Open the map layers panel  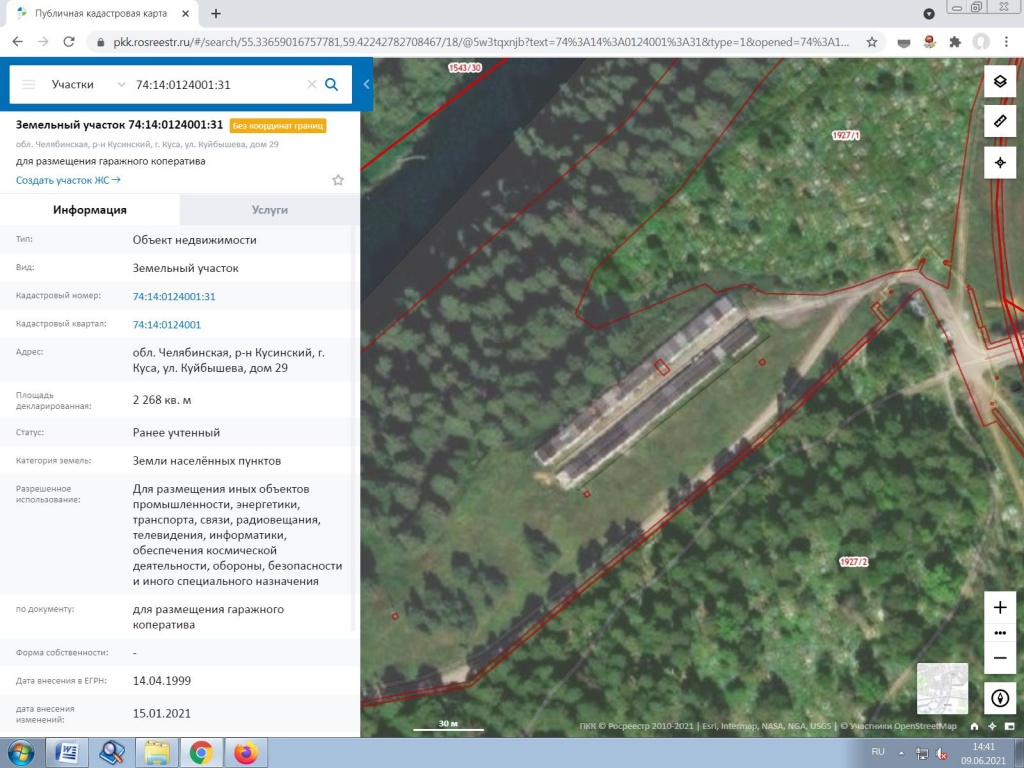[x=1000, y=82]
